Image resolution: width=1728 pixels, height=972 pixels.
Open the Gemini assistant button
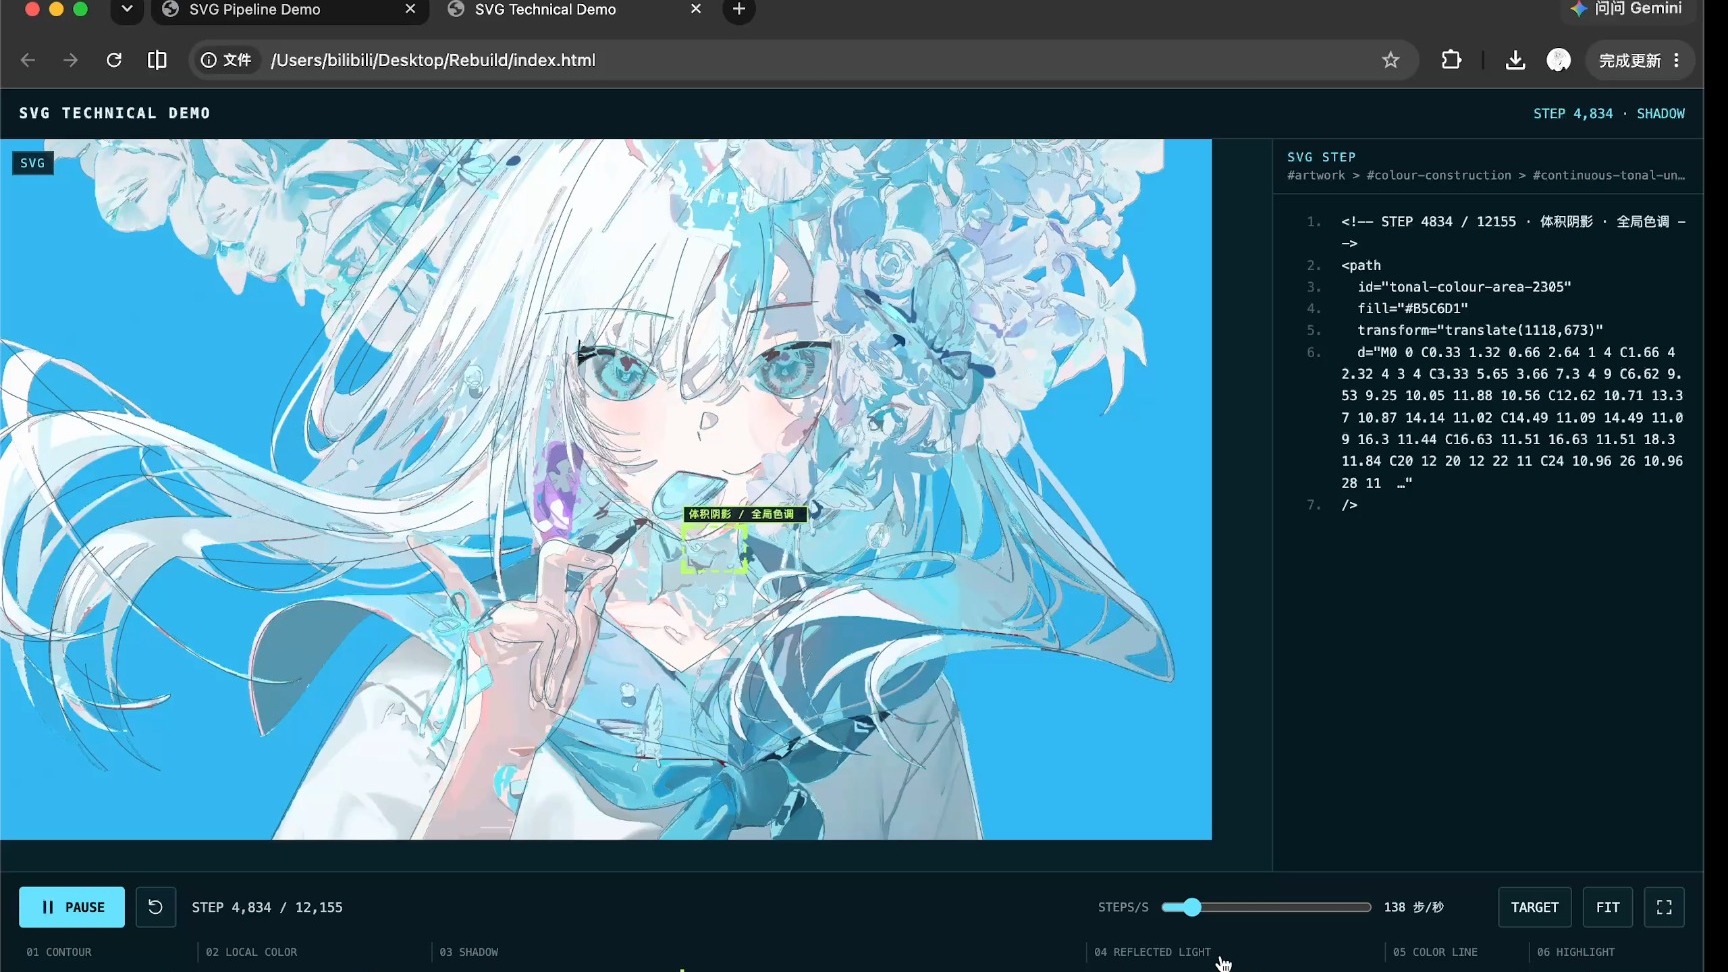tap(1626, 10)
